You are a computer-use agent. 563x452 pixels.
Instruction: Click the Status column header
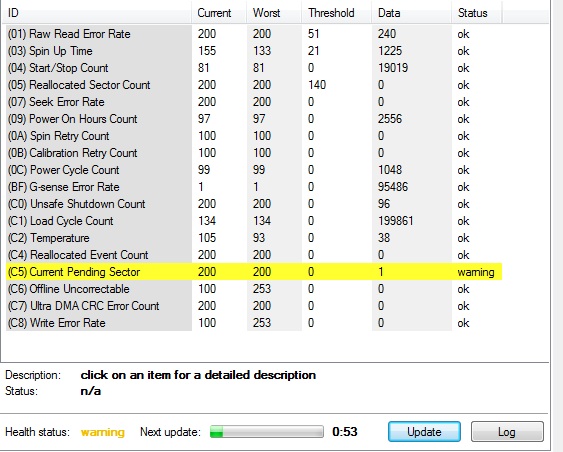(477, 13)
